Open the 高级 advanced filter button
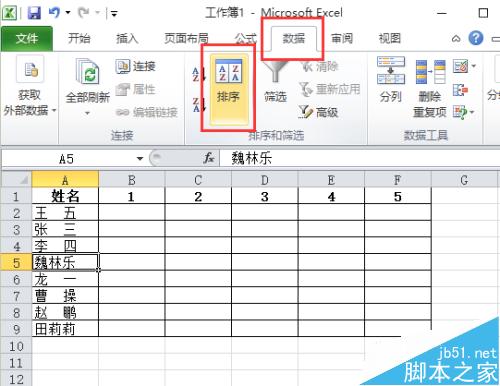Image resolution: width=500 pixels, height=386 pixels. pos(318,112)
